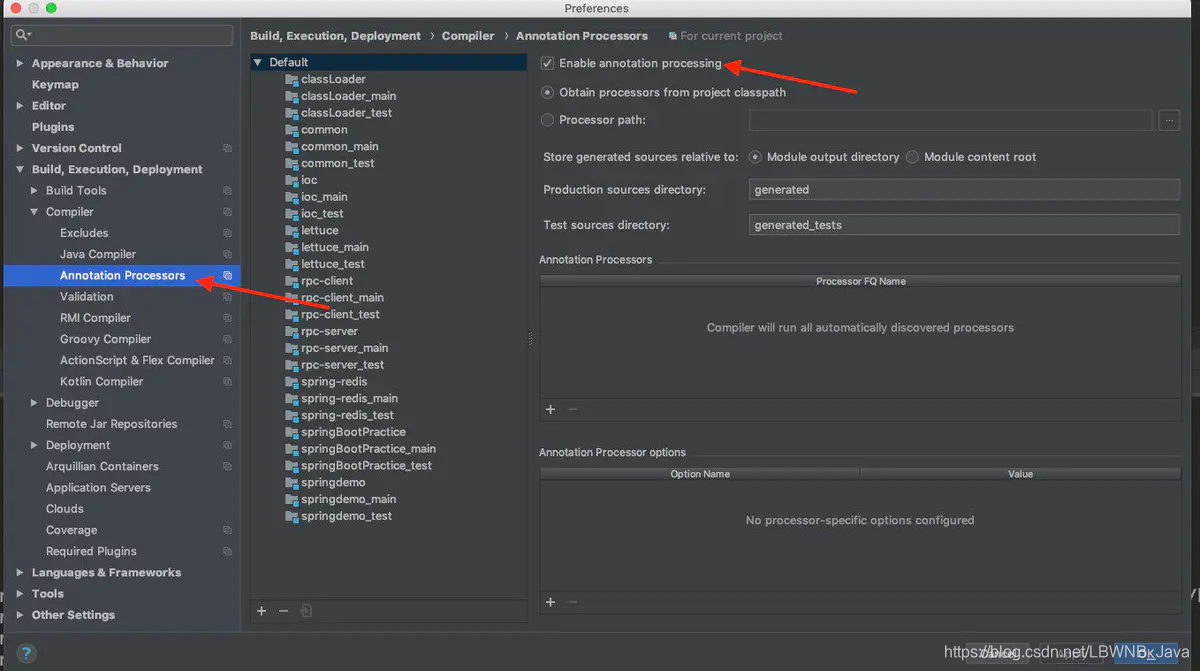The image size is (1200, 671).
Task: Click the blue OK button
Action: (x=1148, y=653)
